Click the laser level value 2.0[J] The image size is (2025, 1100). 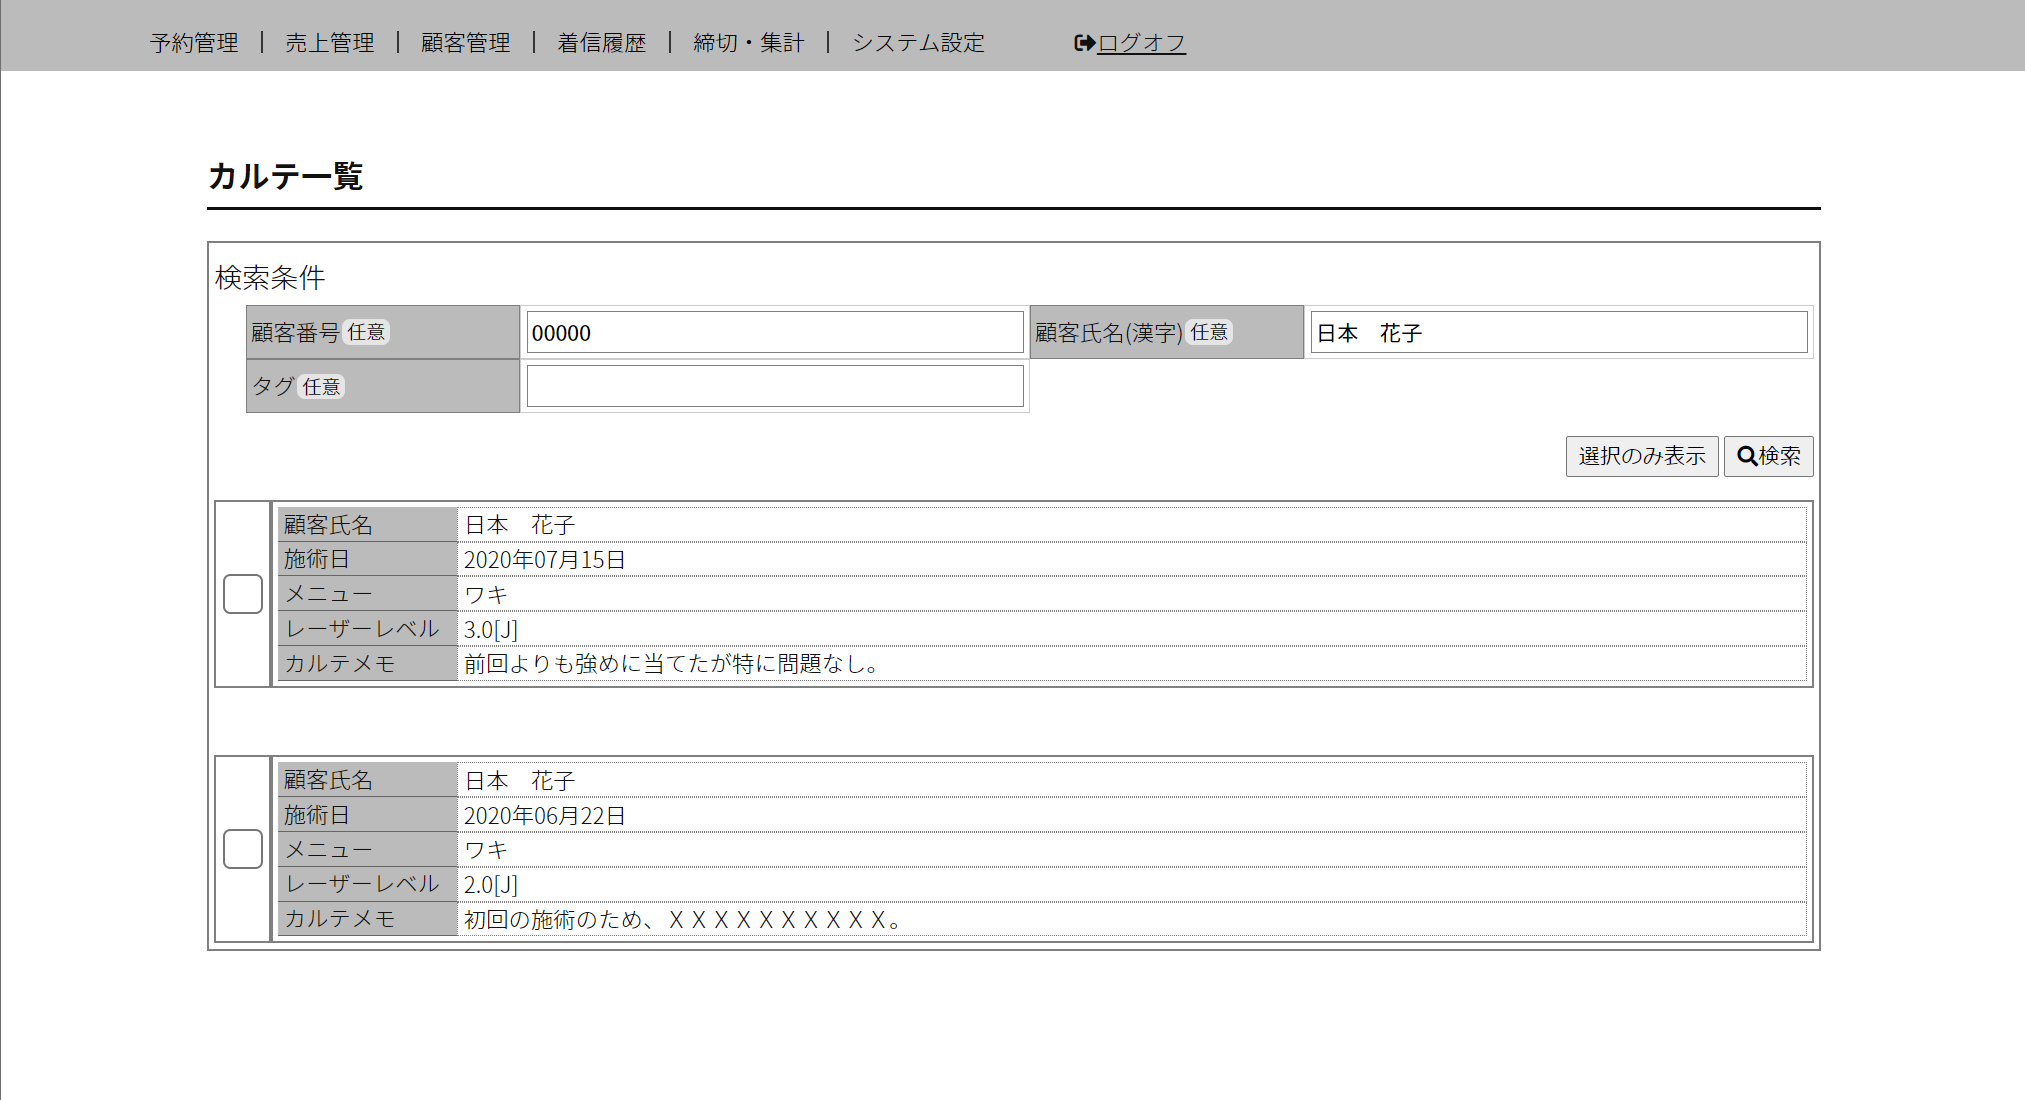pyautogui.click(x=491, y=885)
